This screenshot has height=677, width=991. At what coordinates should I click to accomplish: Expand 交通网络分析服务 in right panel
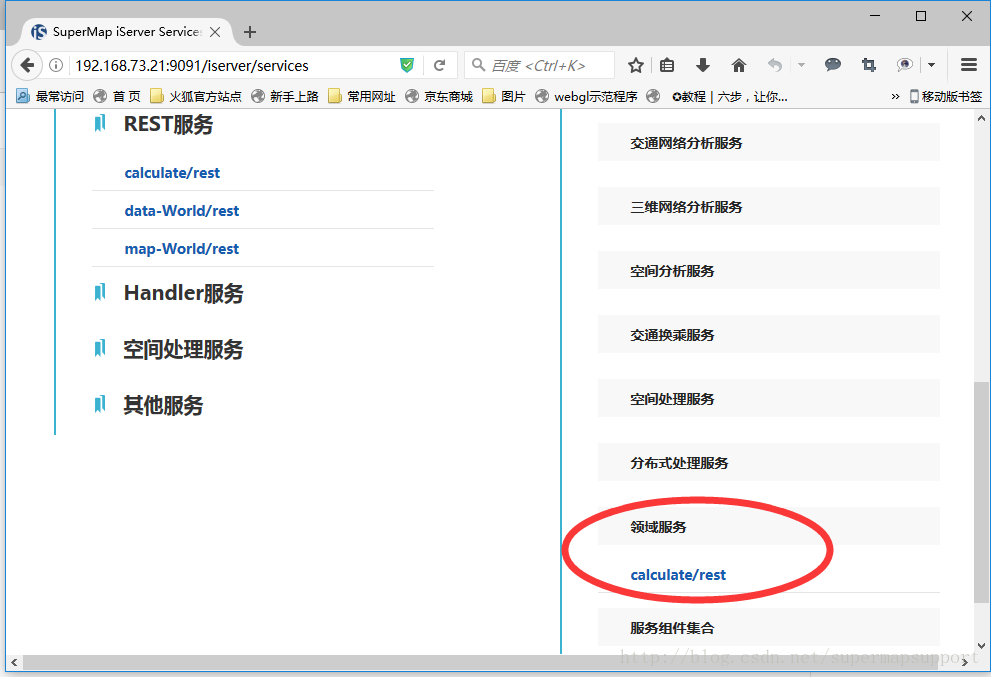coord(769,143)
